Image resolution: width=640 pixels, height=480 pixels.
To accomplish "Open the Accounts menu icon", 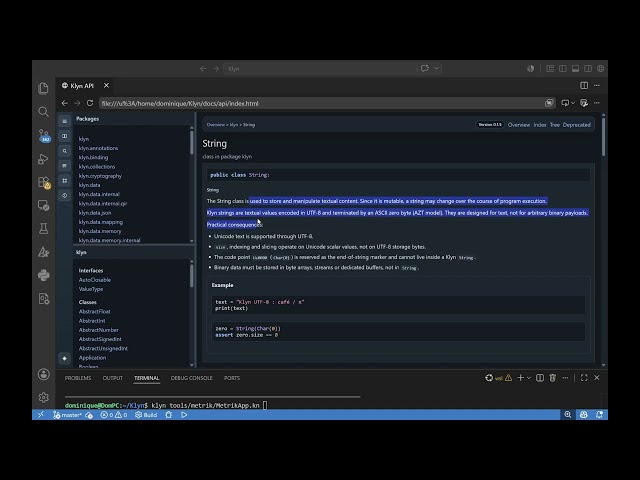I will click(x=43, y=374).
